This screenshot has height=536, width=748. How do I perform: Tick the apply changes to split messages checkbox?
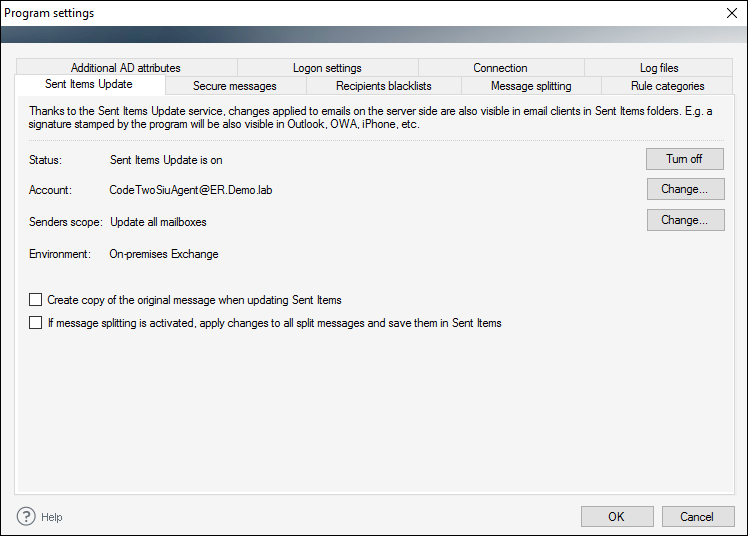click(x=35, y=323)
